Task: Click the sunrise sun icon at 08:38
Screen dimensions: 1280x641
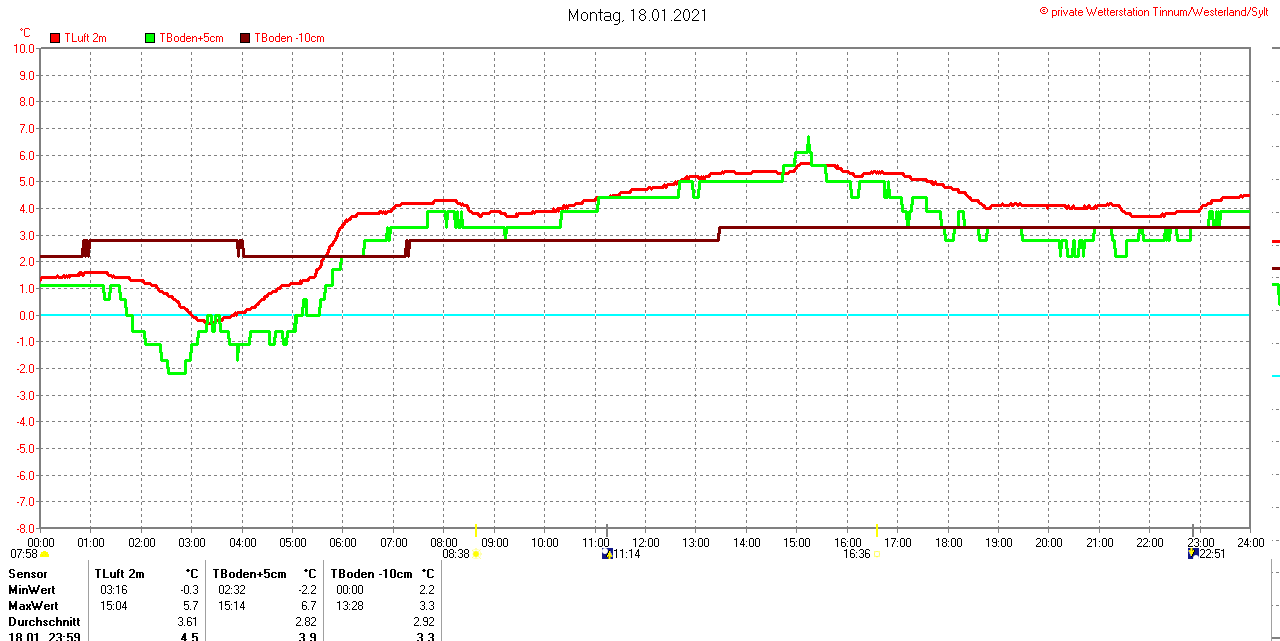Action: click(476, 554)
